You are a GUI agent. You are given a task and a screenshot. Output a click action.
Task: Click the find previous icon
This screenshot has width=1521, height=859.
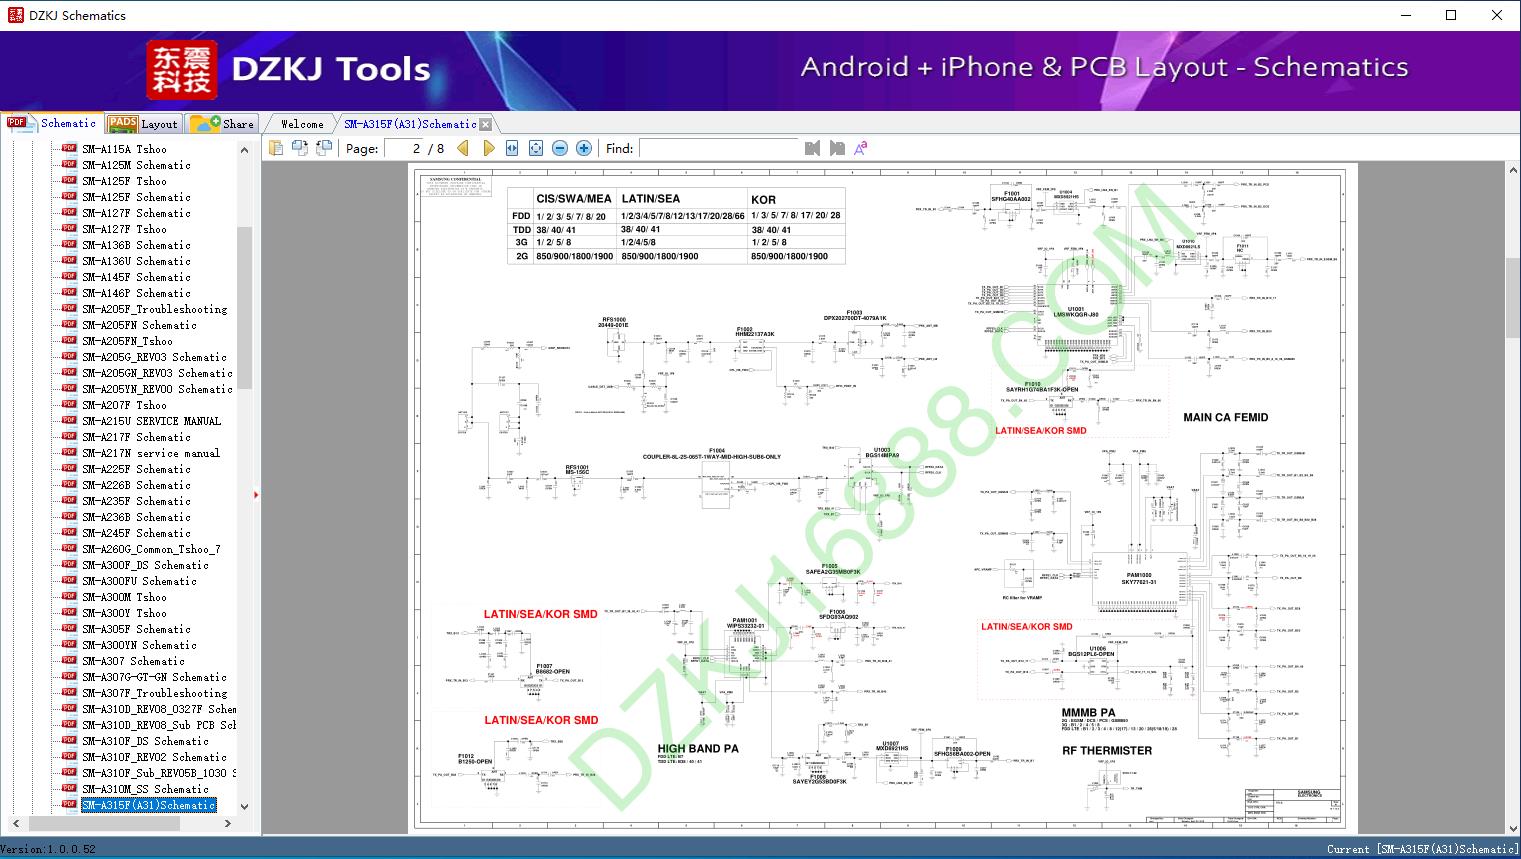tap(812, 148)
